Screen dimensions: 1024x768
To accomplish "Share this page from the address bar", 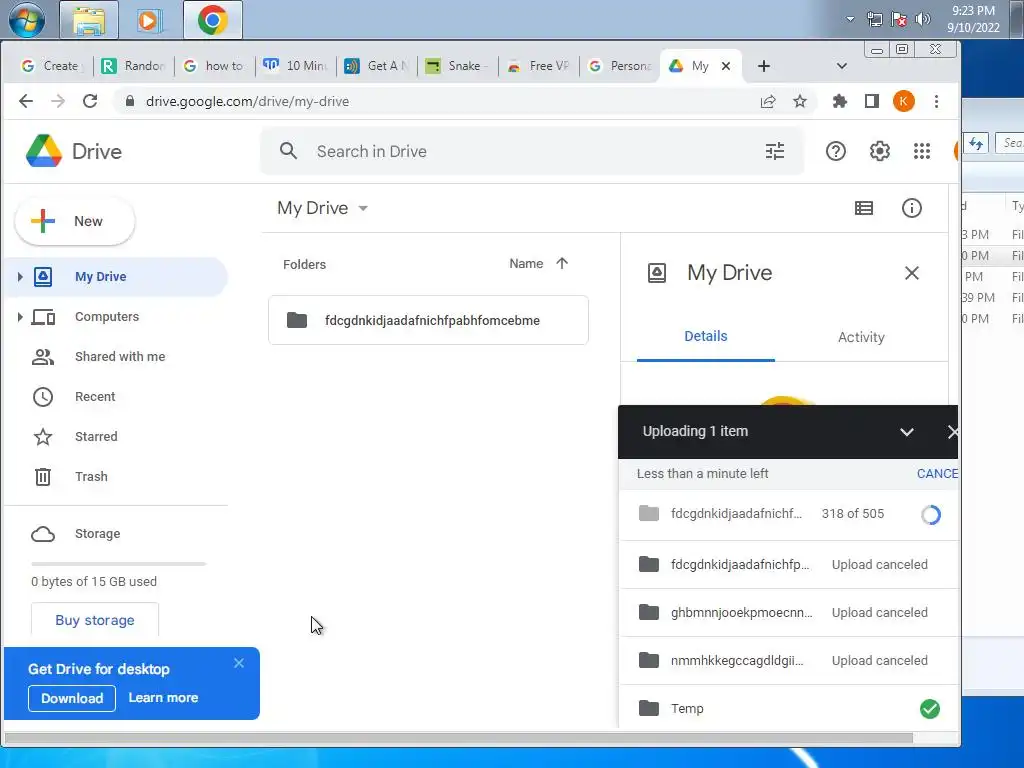I will [768, 101].
